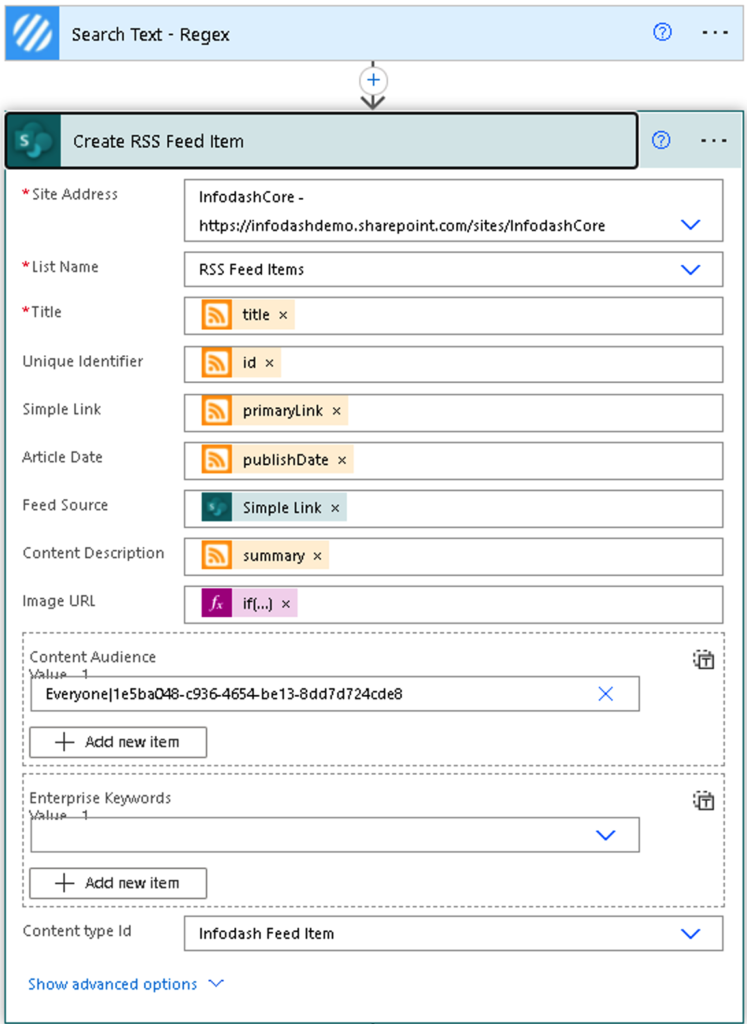Insert a new step with plus button
The height and width of the screenshot is (1024, 747).
coord(373,80)
